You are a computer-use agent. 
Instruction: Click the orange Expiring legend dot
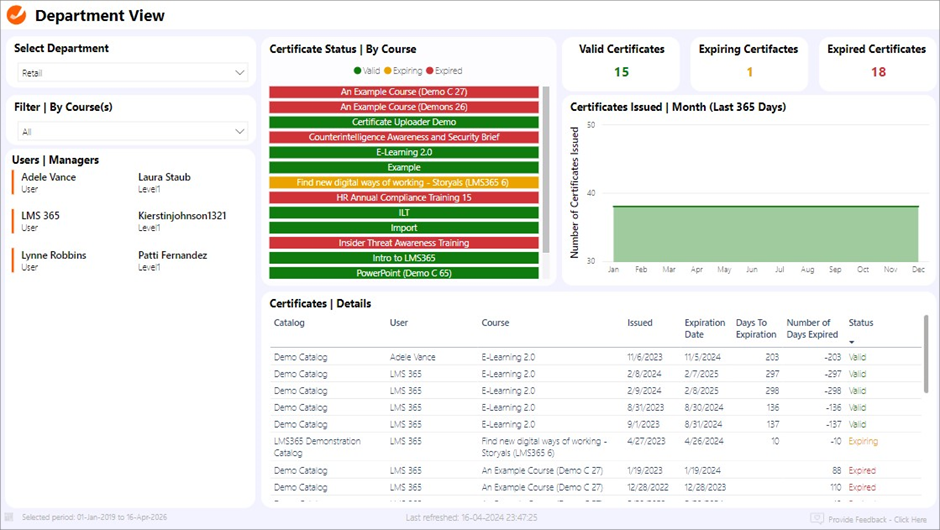pyautogui.click(x=389, y=71)
